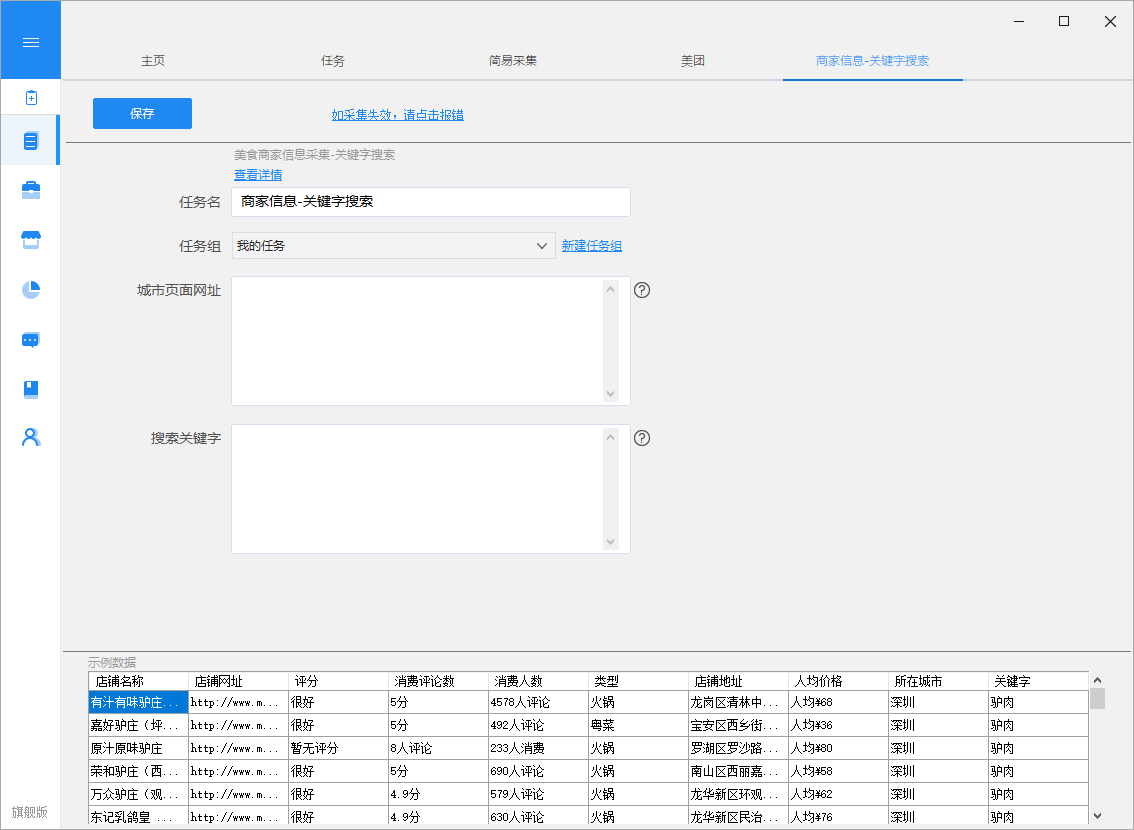This screenshot has height=830, width=1134.
Task: Click down arrow of 城市页面网址 scrollbar
Action: tap(610, 394)
